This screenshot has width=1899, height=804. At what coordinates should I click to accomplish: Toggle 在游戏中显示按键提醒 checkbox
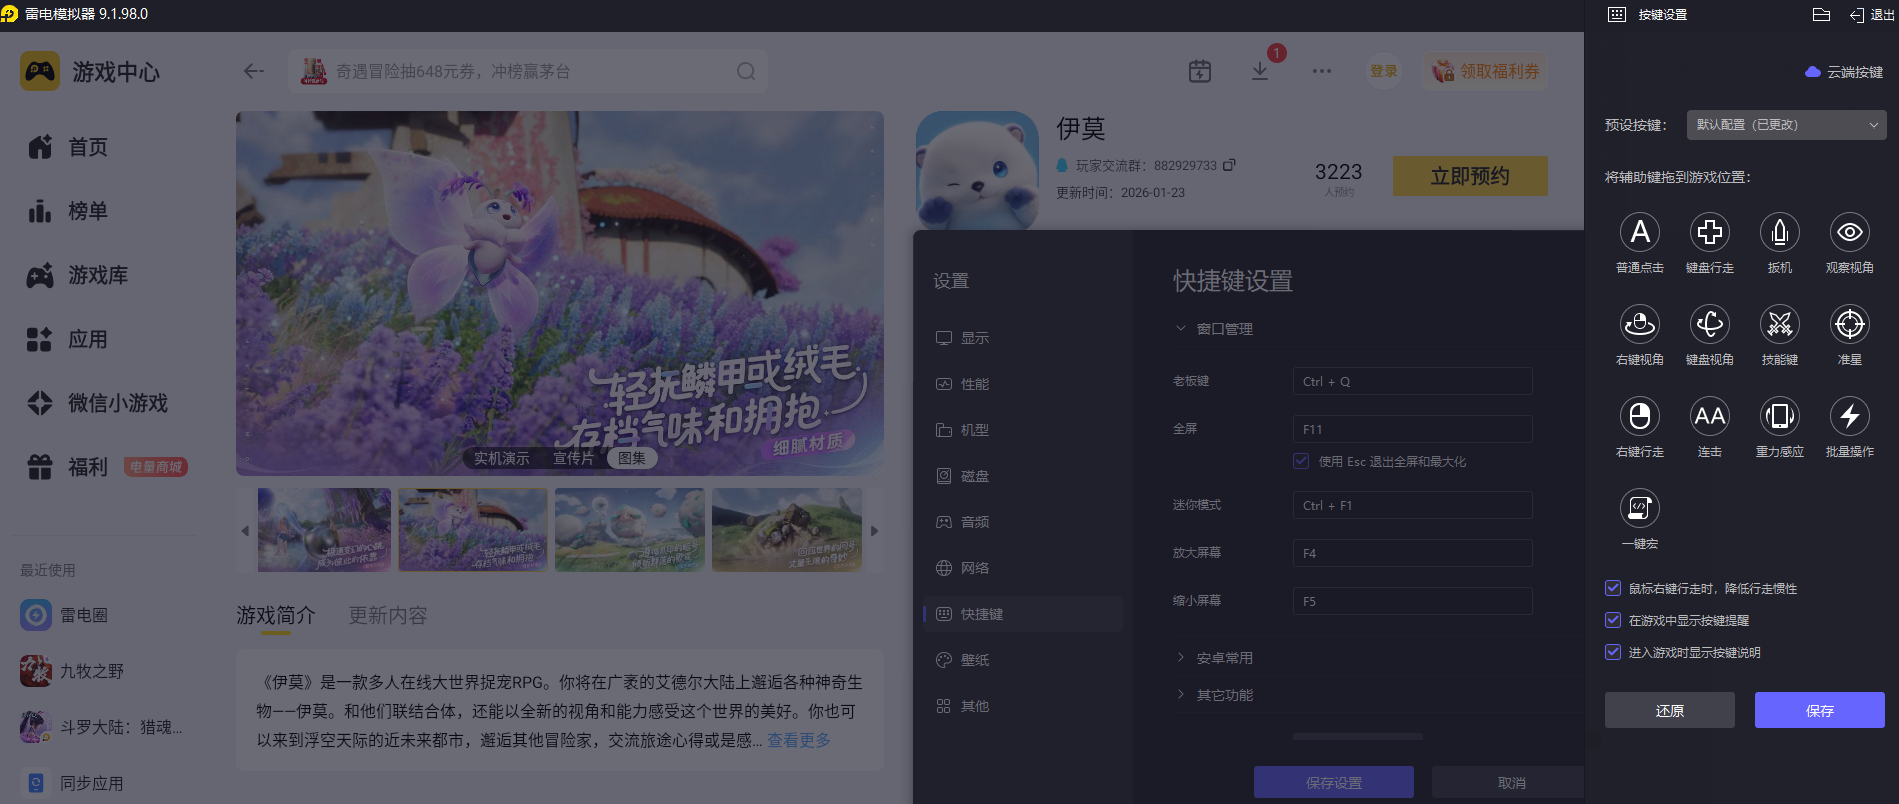pyautogui.click(x=1613, y=620)
